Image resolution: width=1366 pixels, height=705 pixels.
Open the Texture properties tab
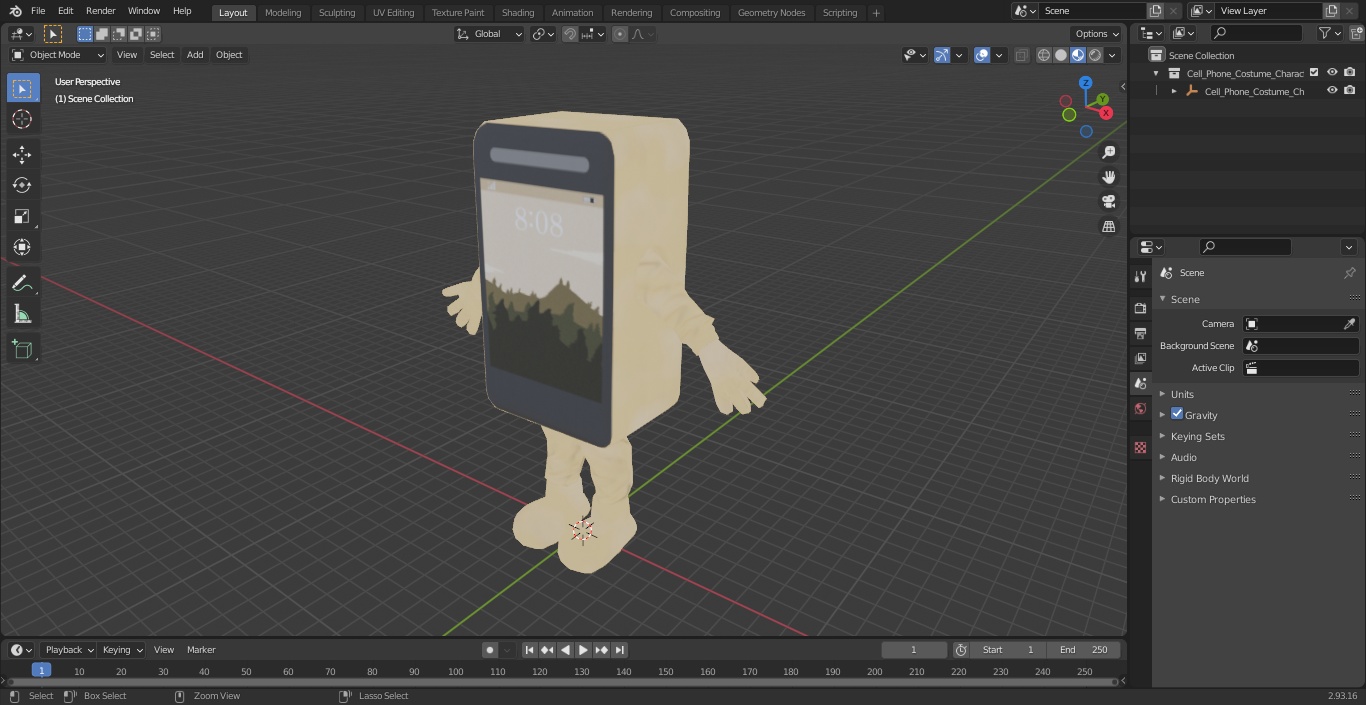coord(1140,447)
